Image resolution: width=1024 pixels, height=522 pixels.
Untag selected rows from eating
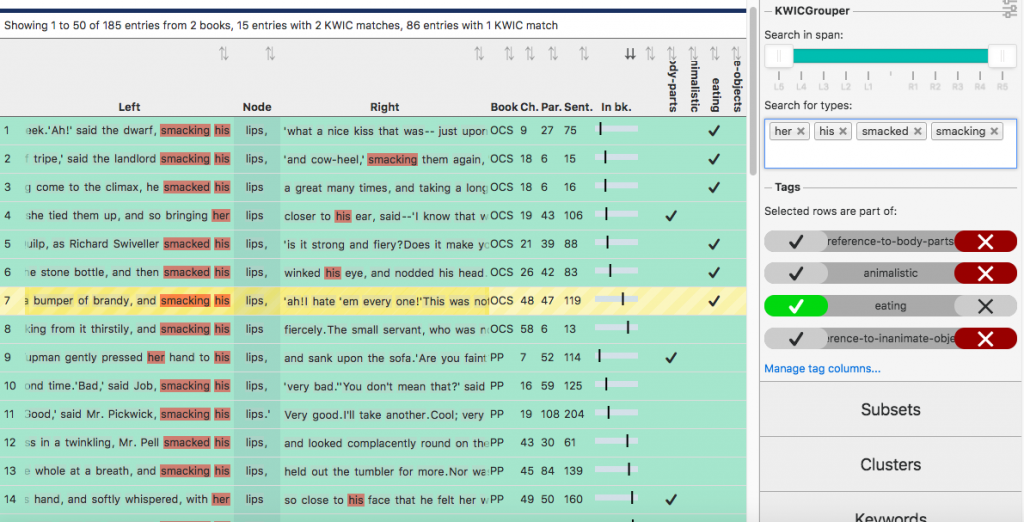coord(985,307)
